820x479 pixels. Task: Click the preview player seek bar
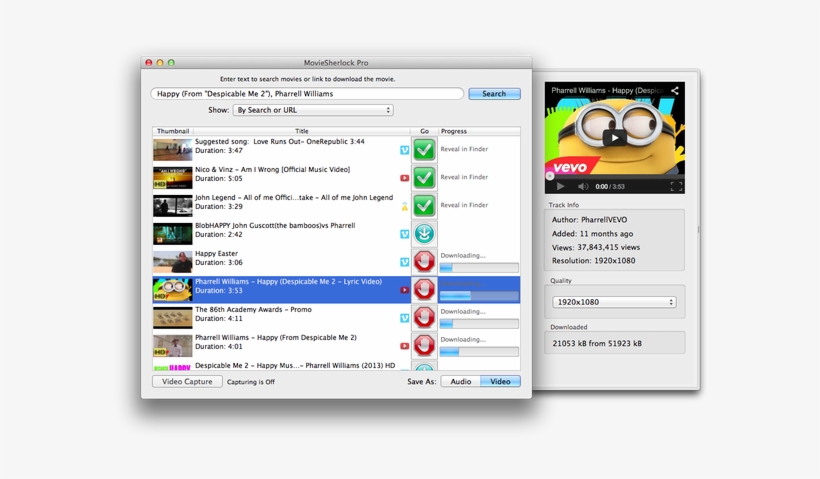tap(614, 176)
